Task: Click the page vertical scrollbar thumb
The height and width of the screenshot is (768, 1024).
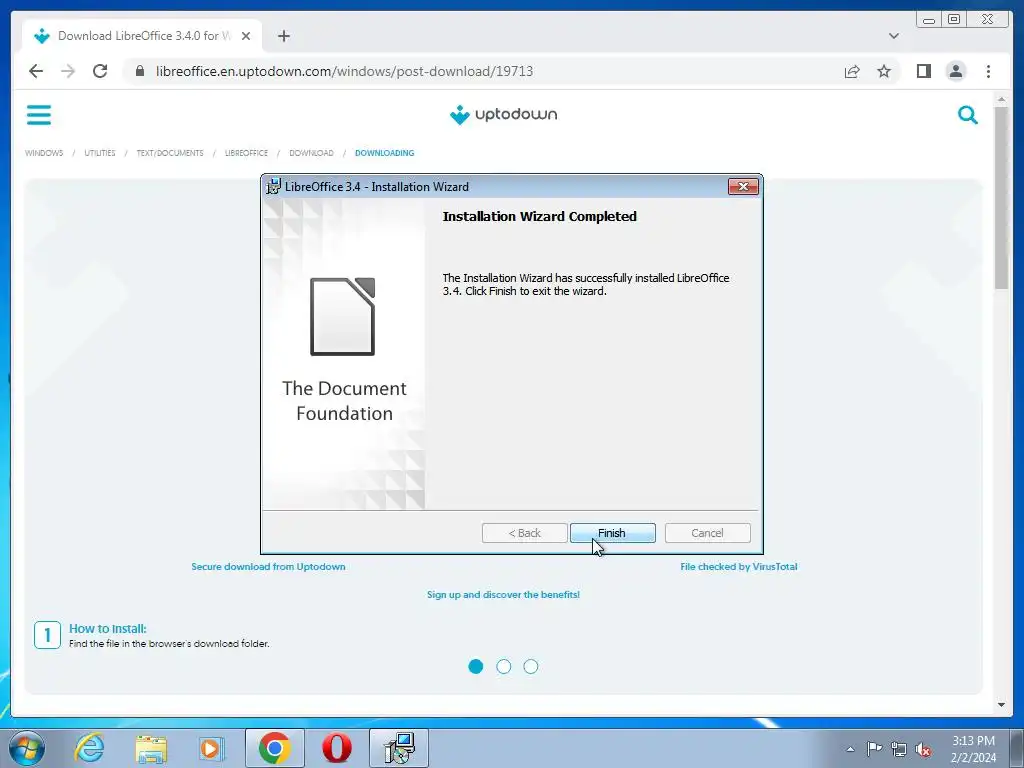Action: (x=1001, y=198)
